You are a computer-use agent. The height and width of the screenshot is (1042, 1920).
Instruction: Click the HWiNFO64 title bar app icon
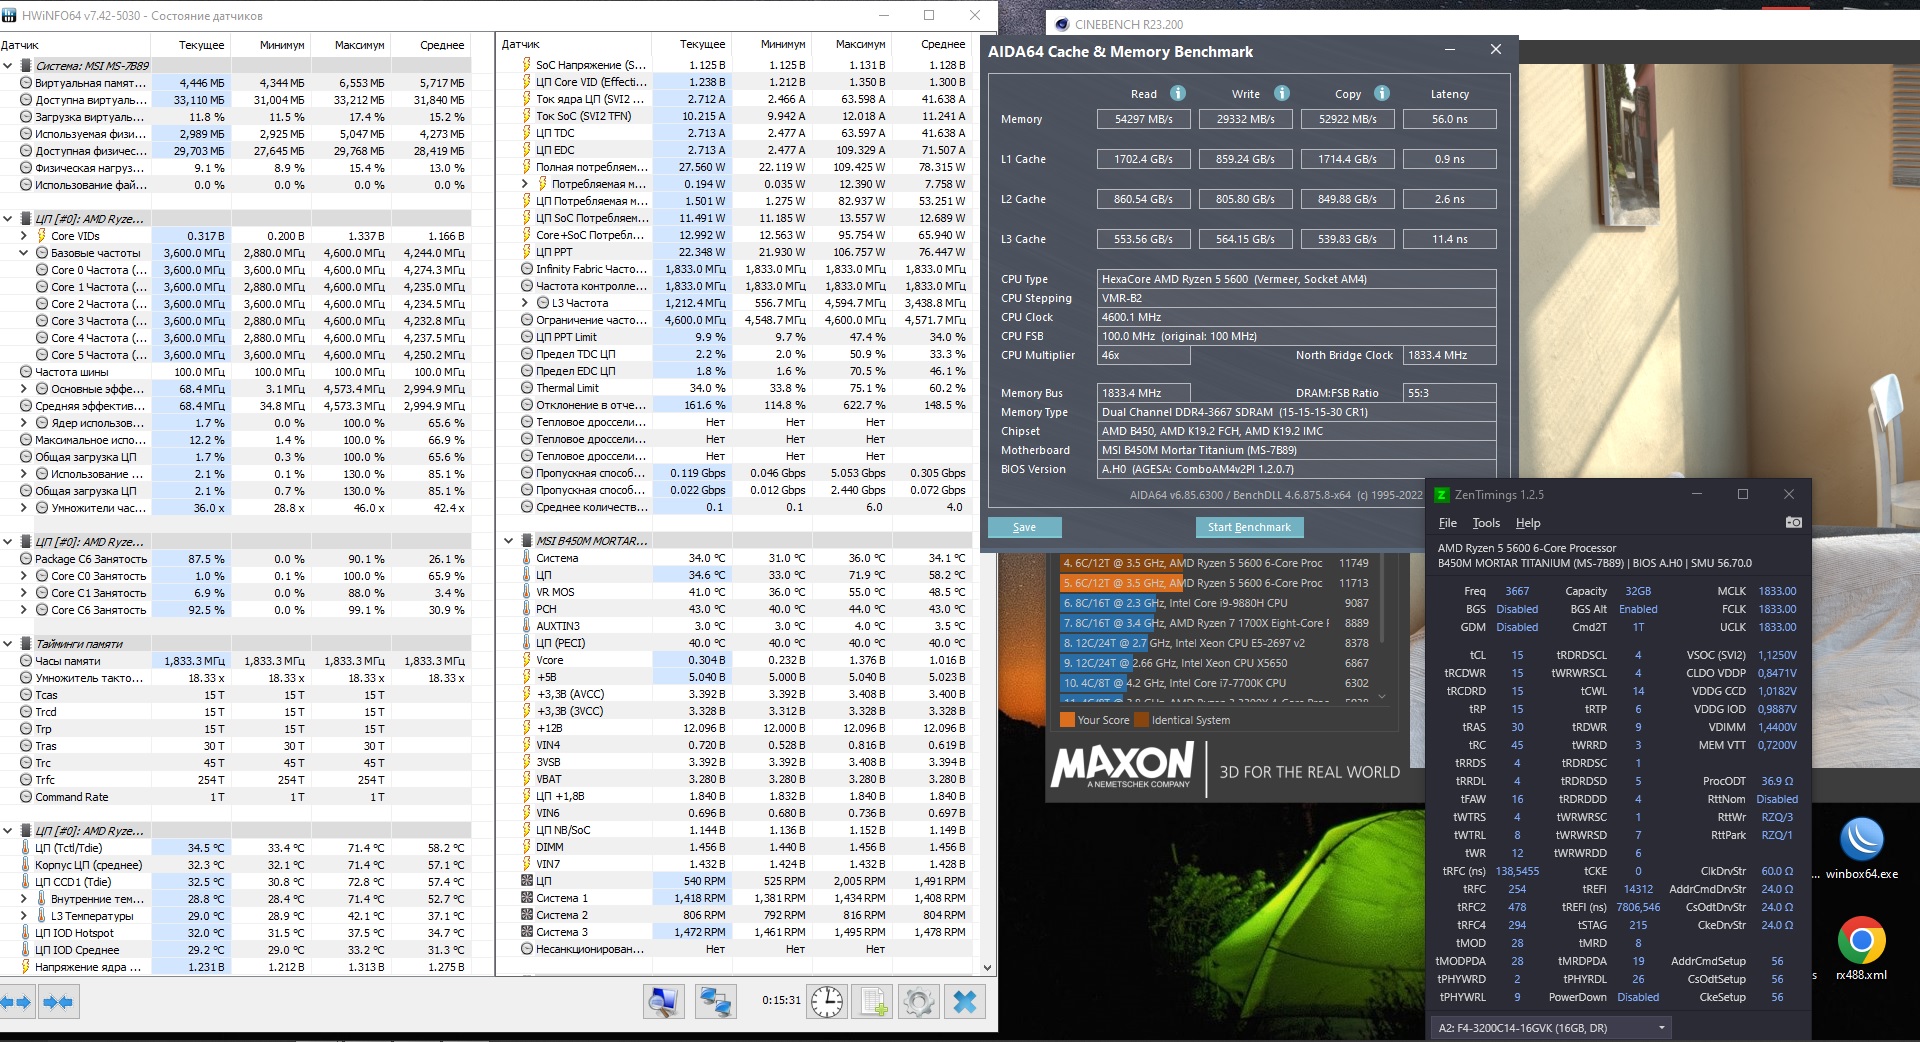point(10,16)
